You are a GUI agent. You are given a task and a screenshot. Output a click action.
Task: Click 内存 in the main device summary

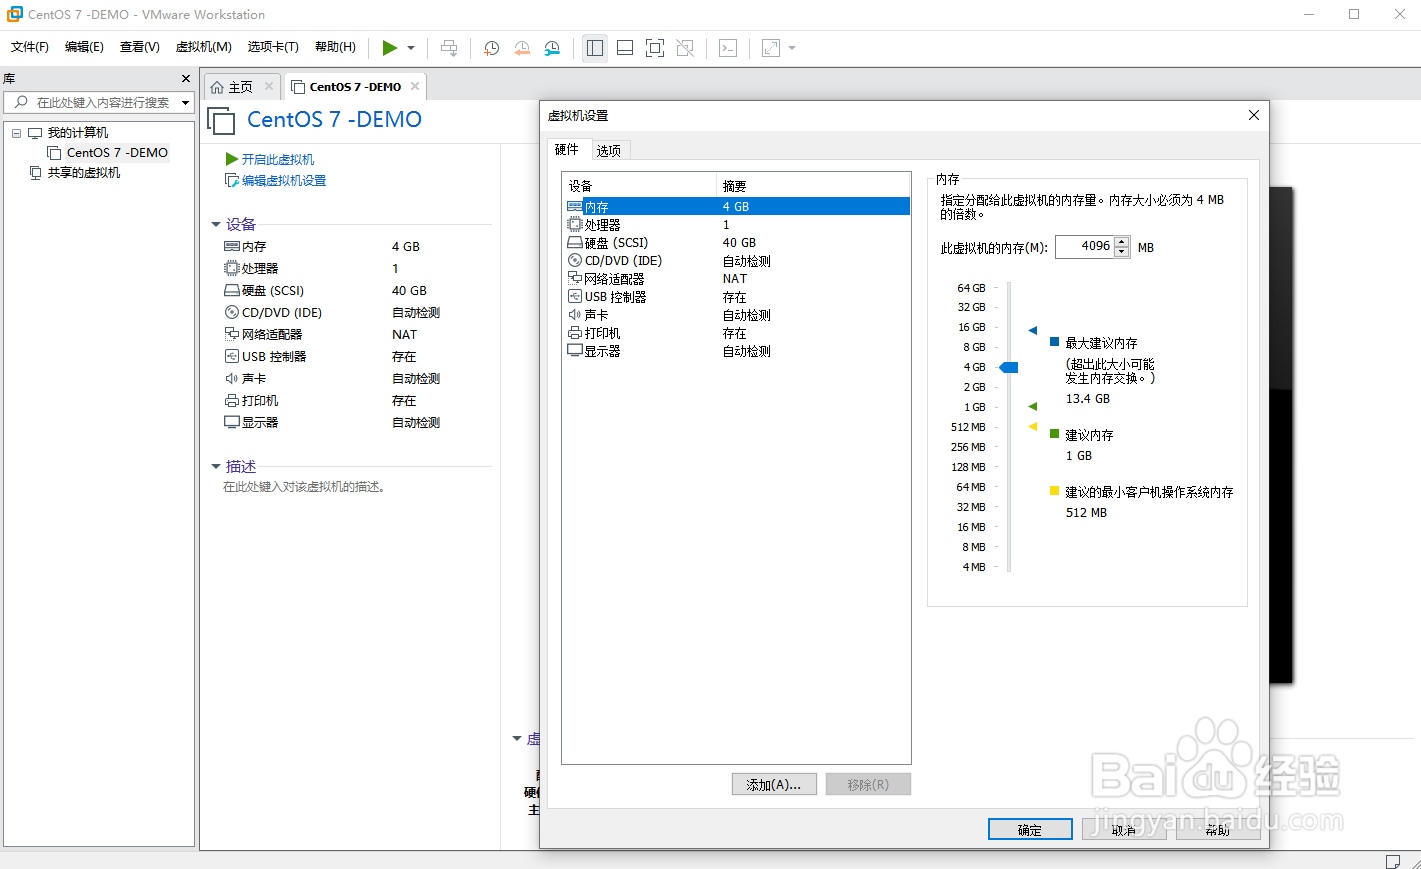(x=254, y=247)
